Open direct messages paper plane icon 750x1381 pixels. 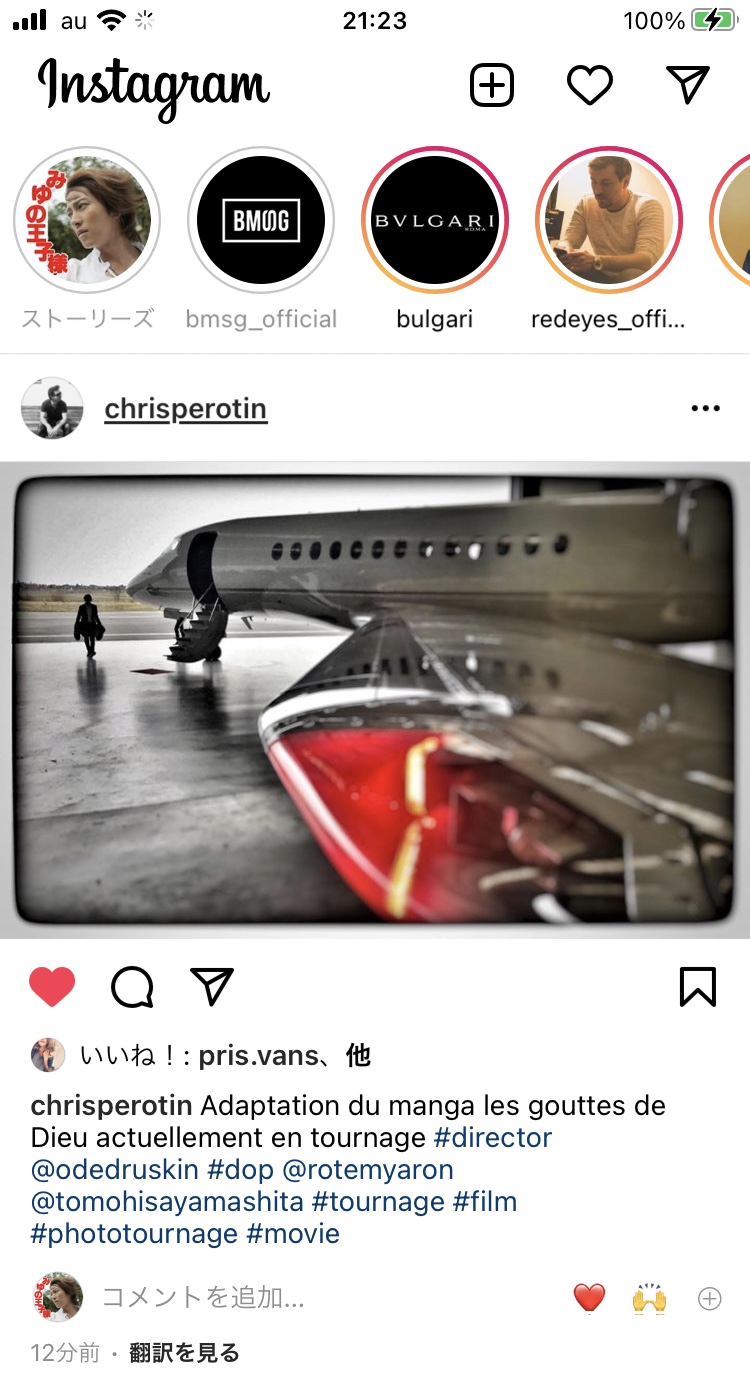point(688,86)
